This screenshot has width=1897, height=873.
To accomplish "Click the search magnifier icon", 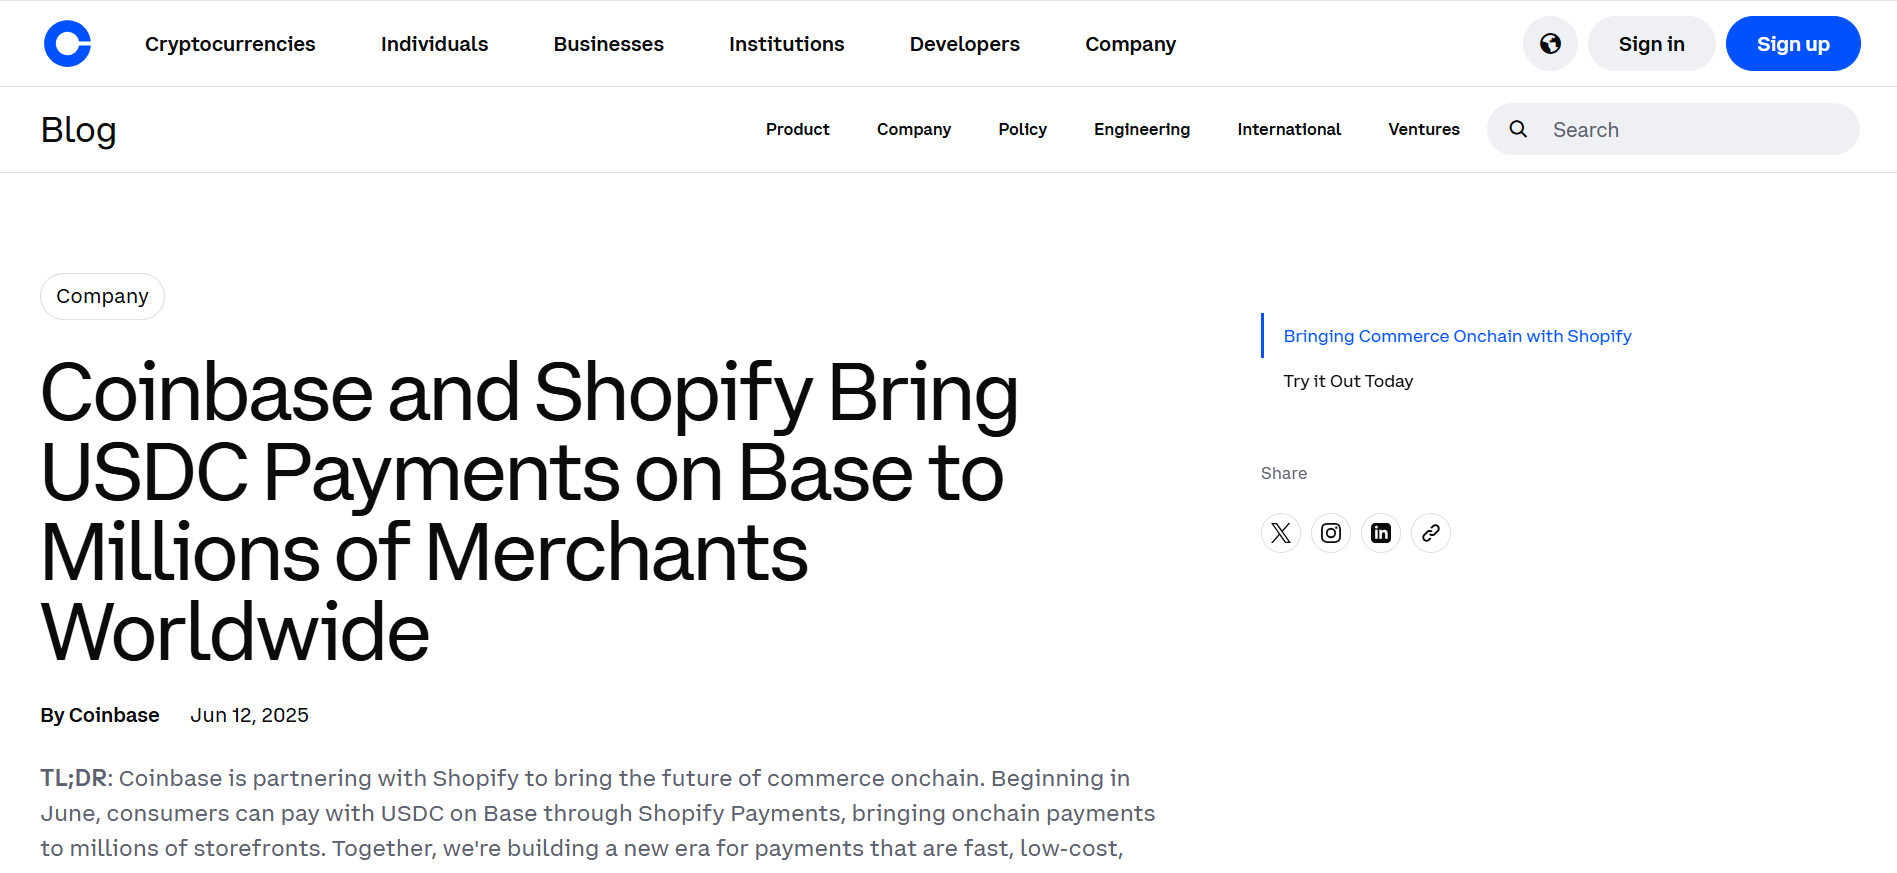I will click(1518, 129).
